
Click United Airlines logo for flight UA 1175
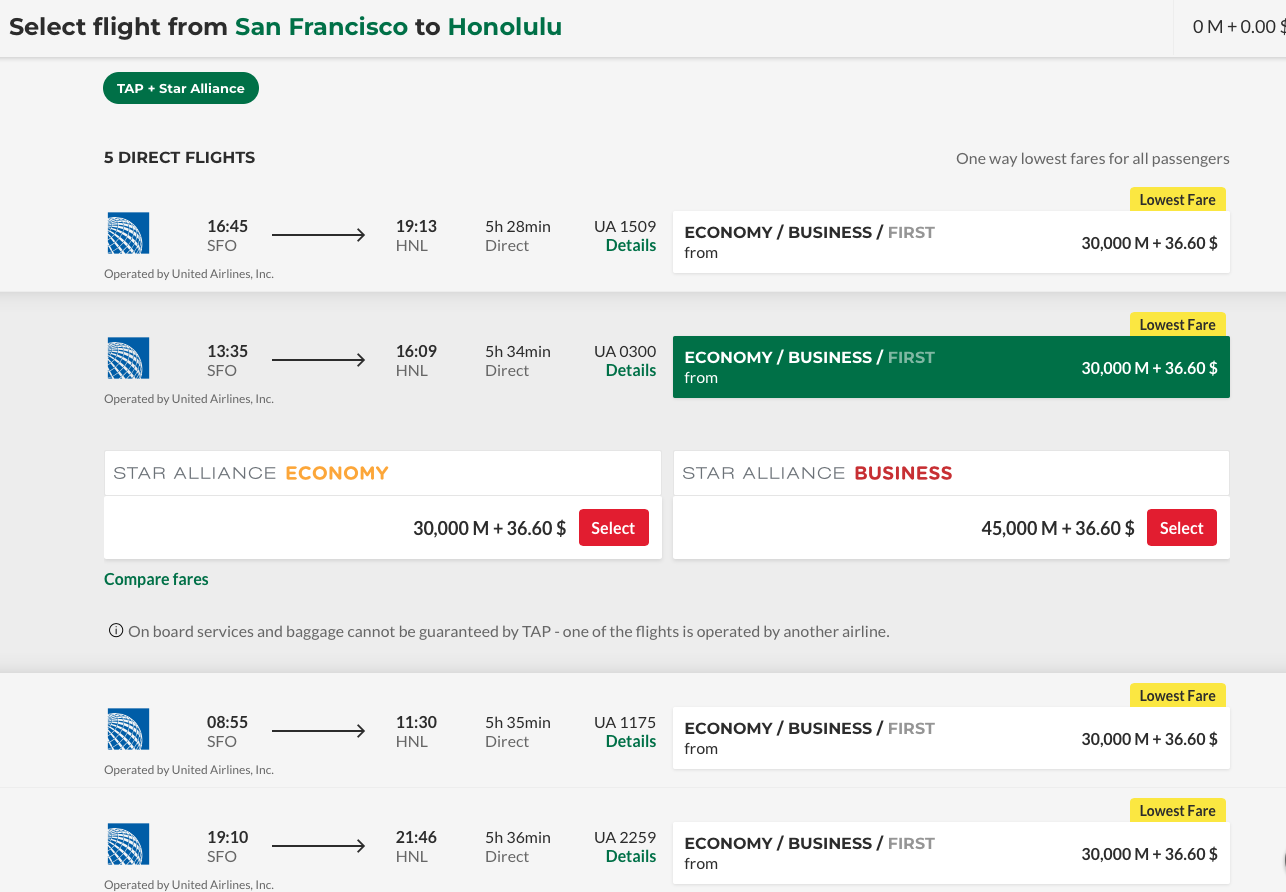click(128, 729)
